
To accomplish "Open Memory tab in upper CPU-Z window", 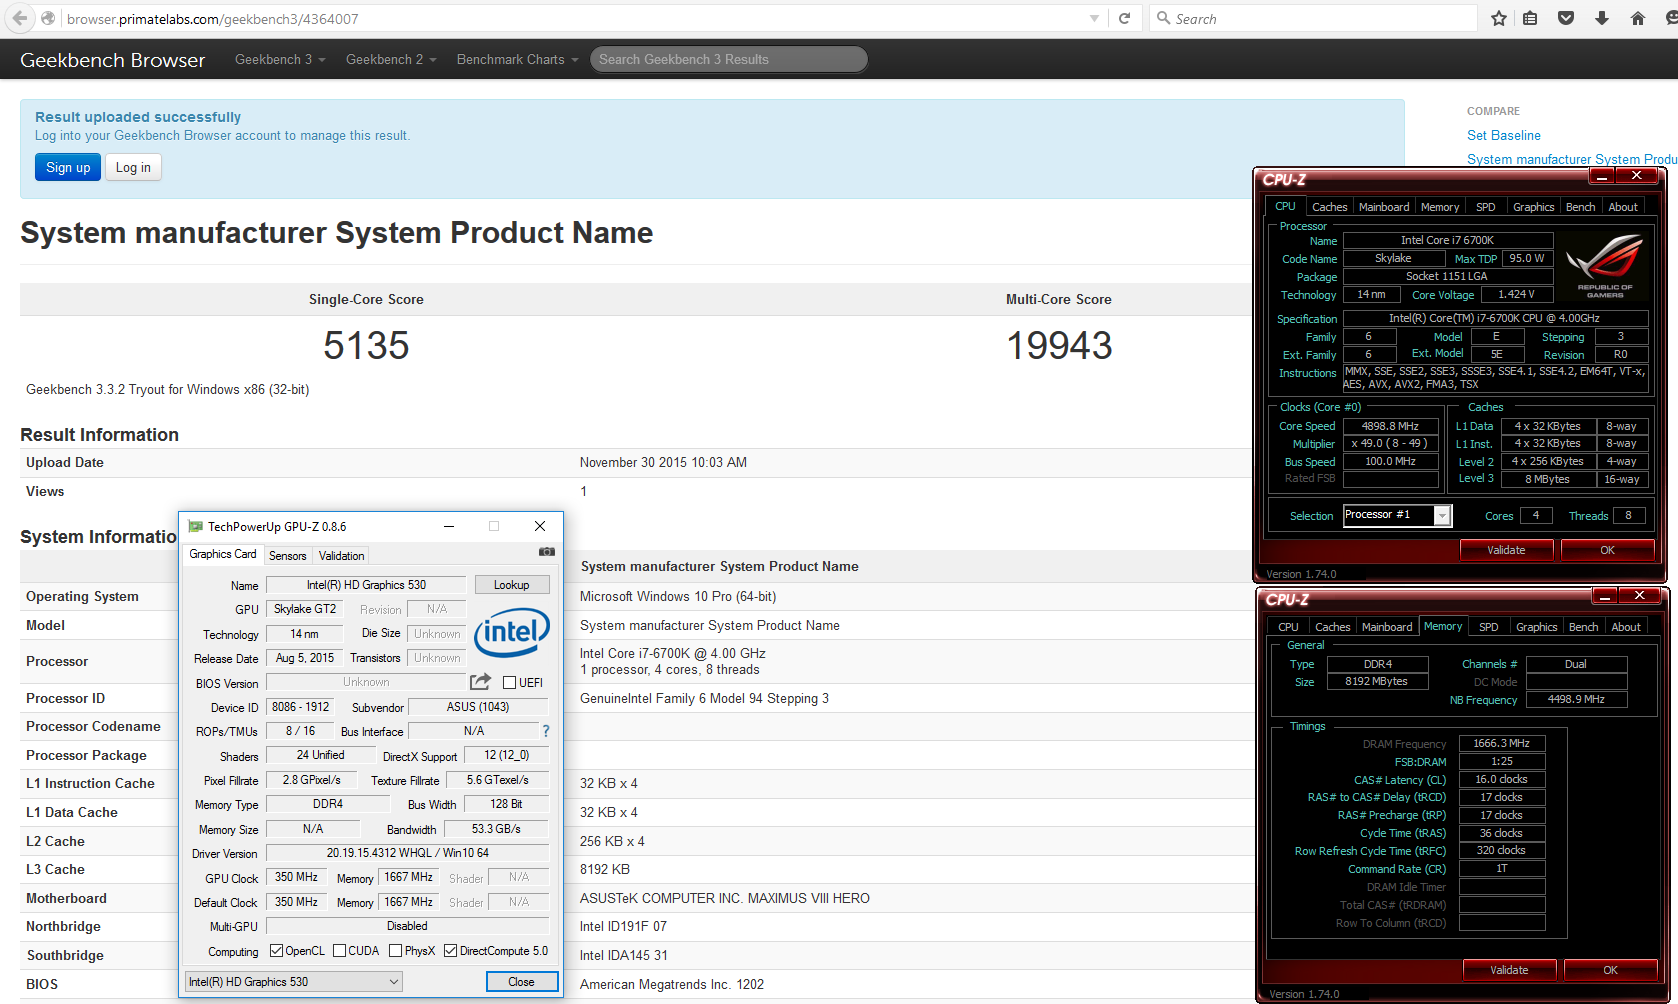I will [1440, 207].
